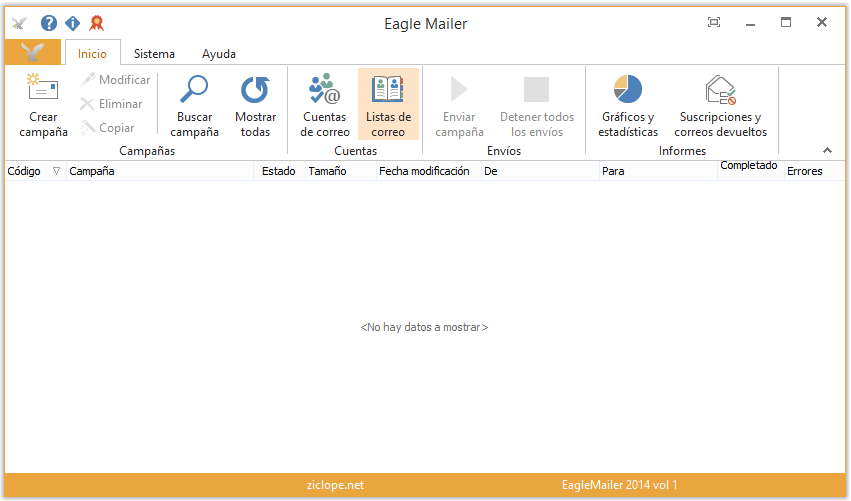Click the help question mark icon
851x501 pixels.
coord(48,23)
